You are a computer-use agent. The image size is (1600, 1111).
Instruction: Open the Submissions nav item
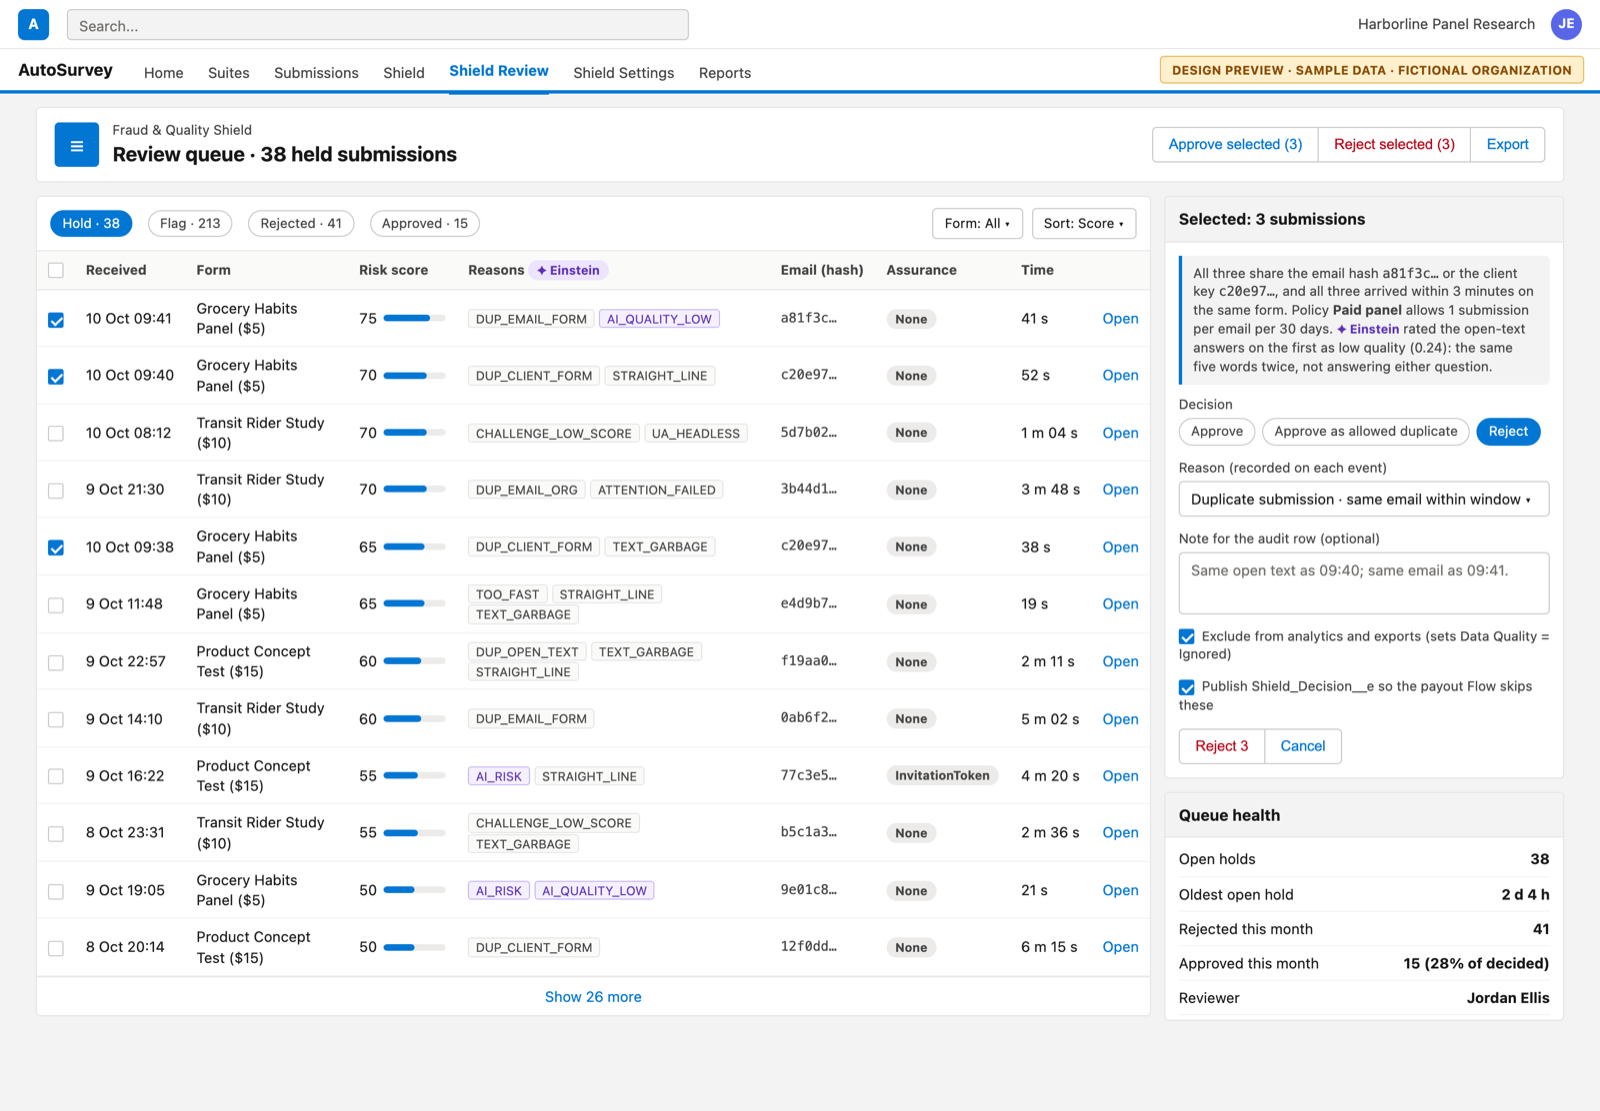(x=316, y=73)
